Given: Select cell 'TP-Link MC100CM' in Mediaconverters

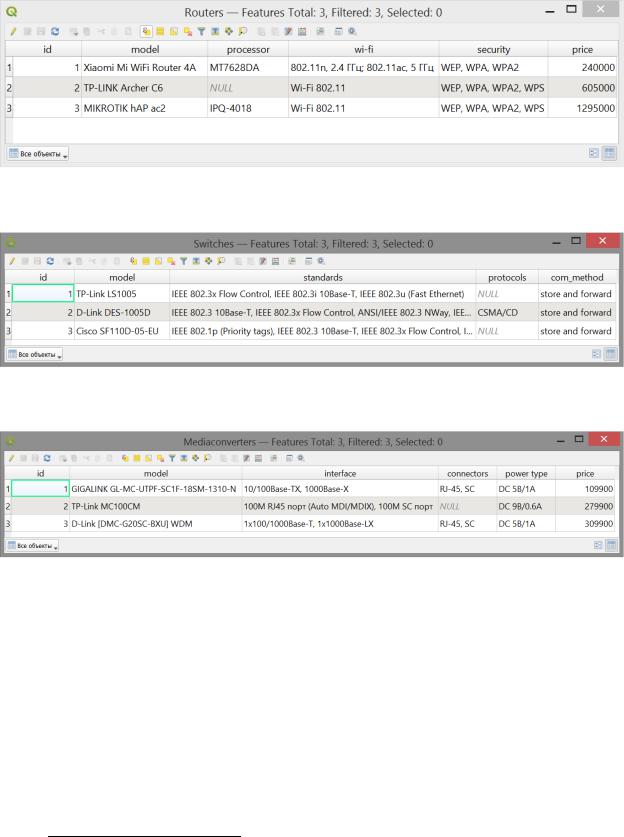Looking at the screenshot, I should tap(156, 507).
